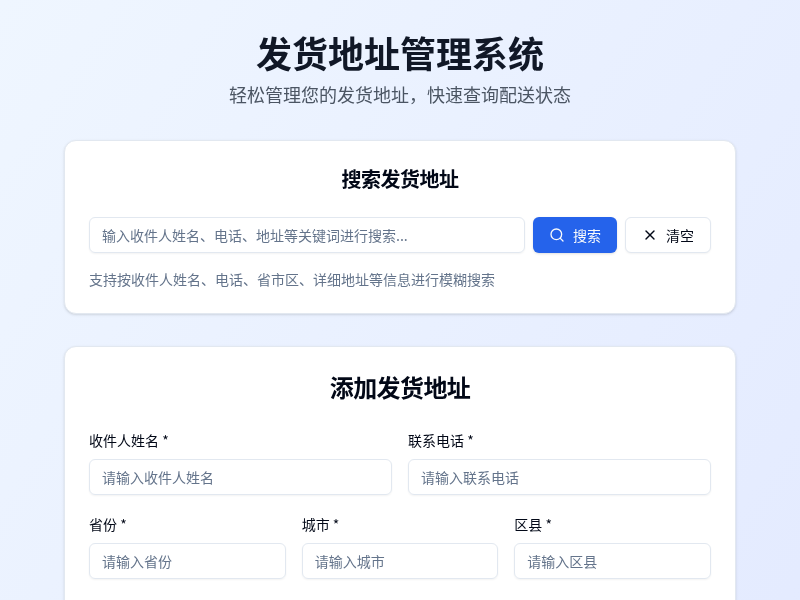The image size is (800, 600).
Task: Click the 添加发货地址 section heading
Action: pos(400,388)
